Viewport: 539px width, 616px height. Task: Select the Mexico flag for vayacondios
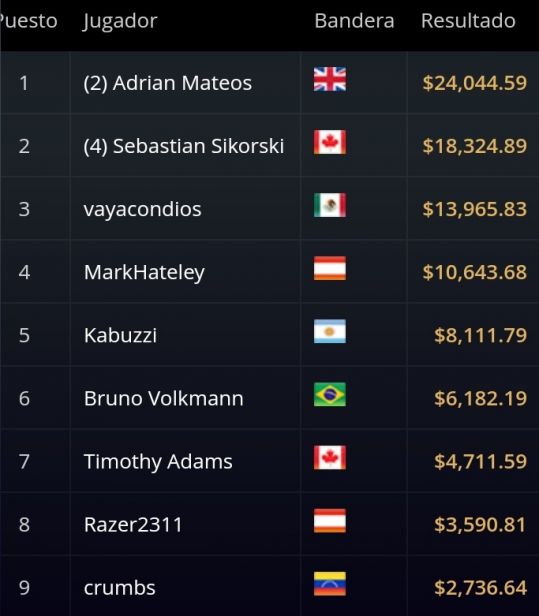(x=330, y=205)
